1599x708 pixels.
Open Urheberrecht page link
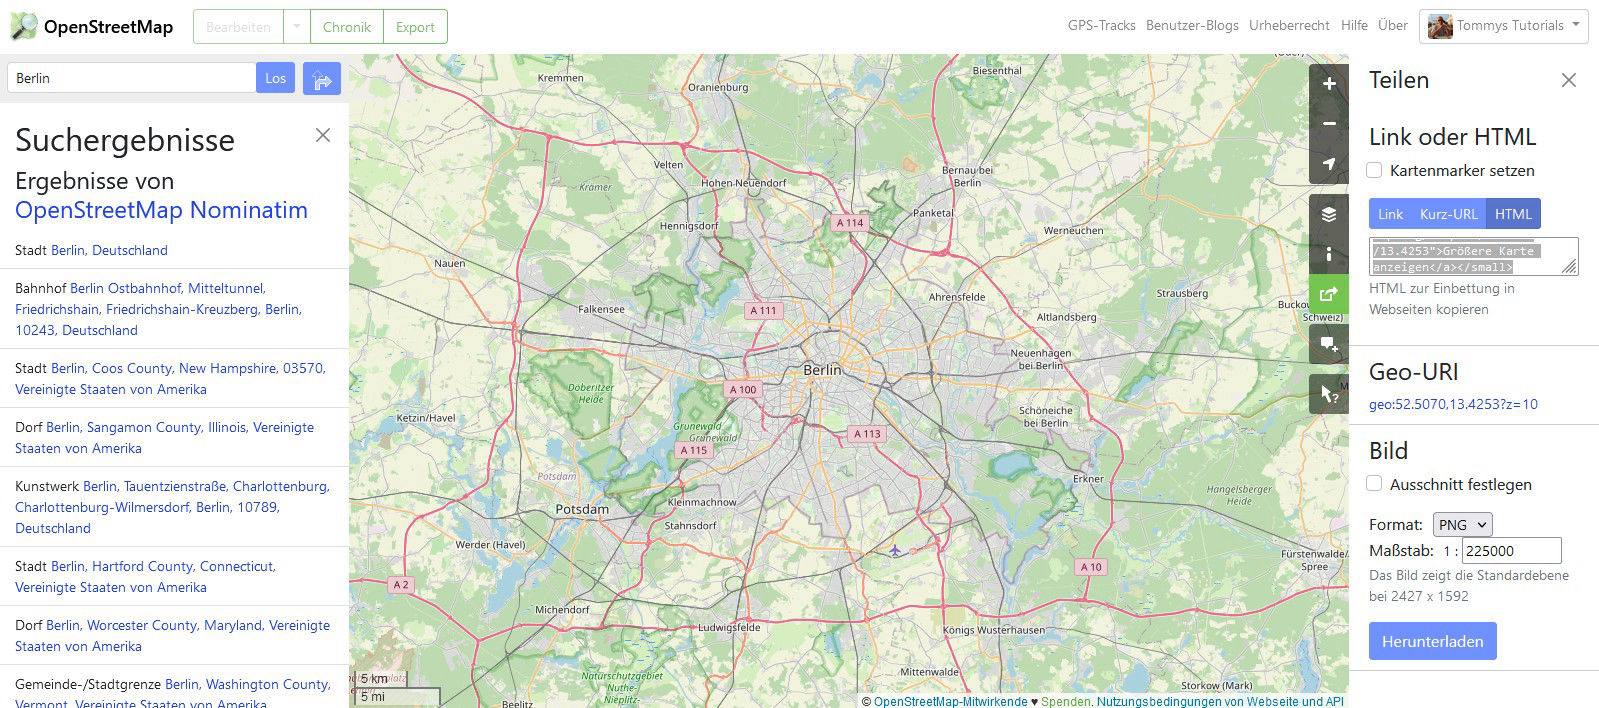[1289, 26]
